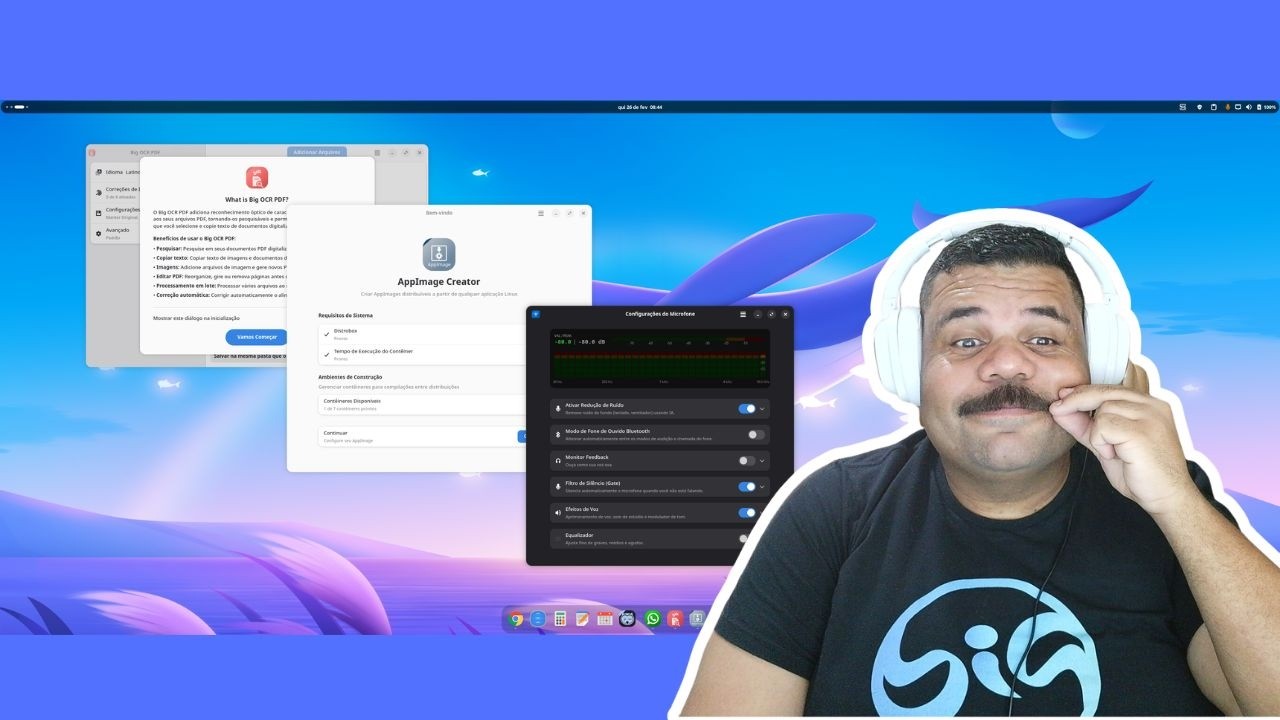The image size is (1280, 720).
Task: Click Bluetooth icon in Modo de Fone row
Action: point(558,435)
